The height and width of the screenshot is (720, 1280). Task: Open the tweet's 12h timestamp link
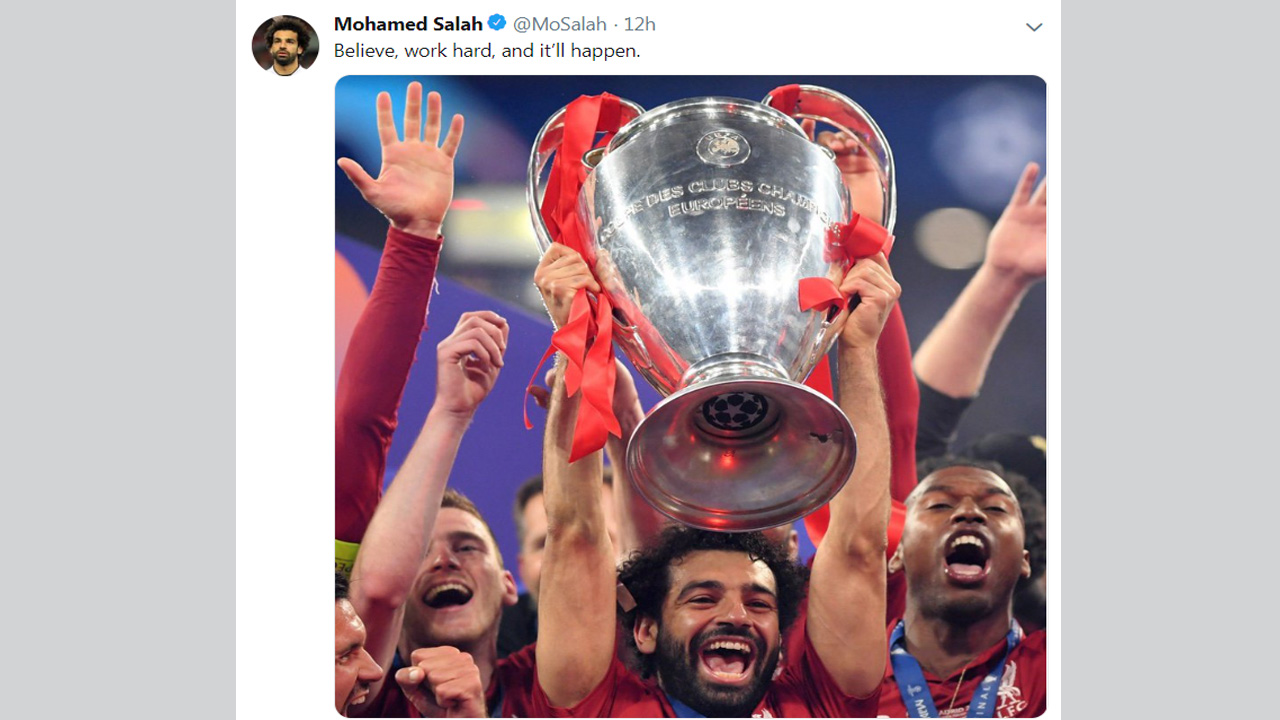pyautogui.click(x=639, y=24)
